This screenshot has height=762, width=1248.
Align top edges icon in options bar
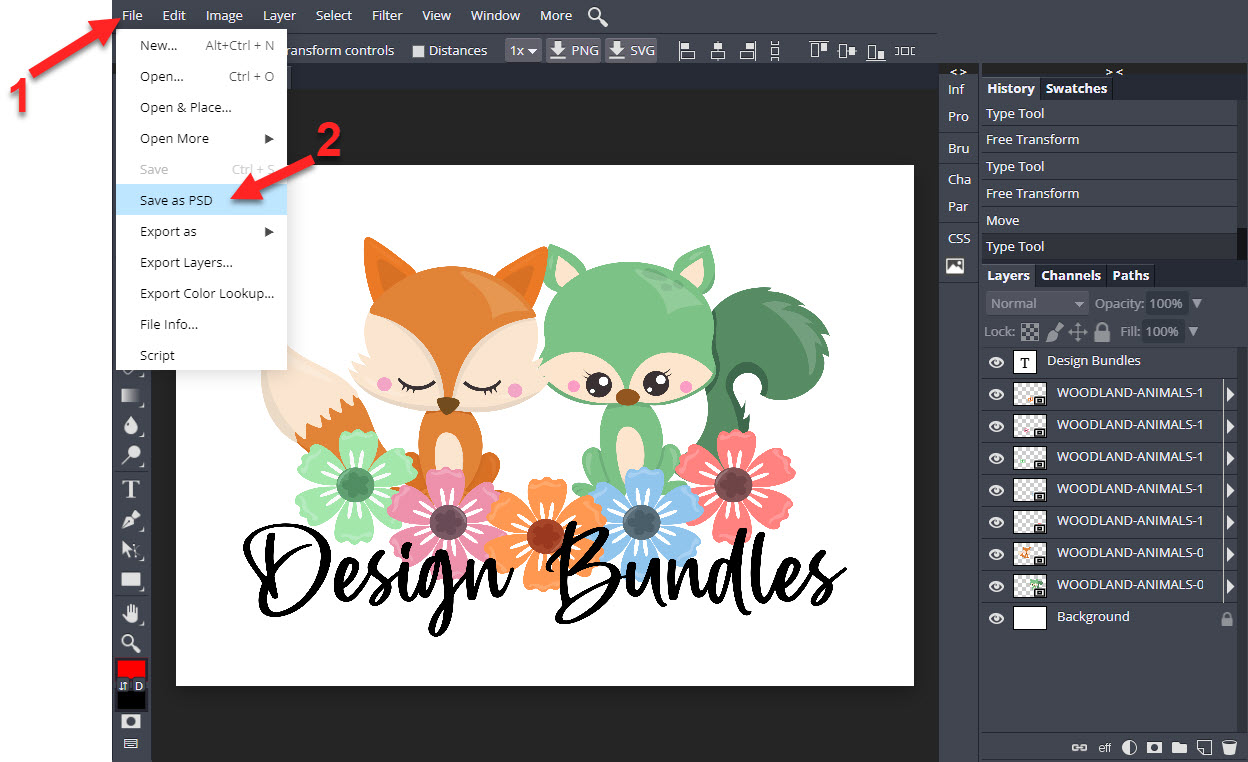[x=819, y=50]
